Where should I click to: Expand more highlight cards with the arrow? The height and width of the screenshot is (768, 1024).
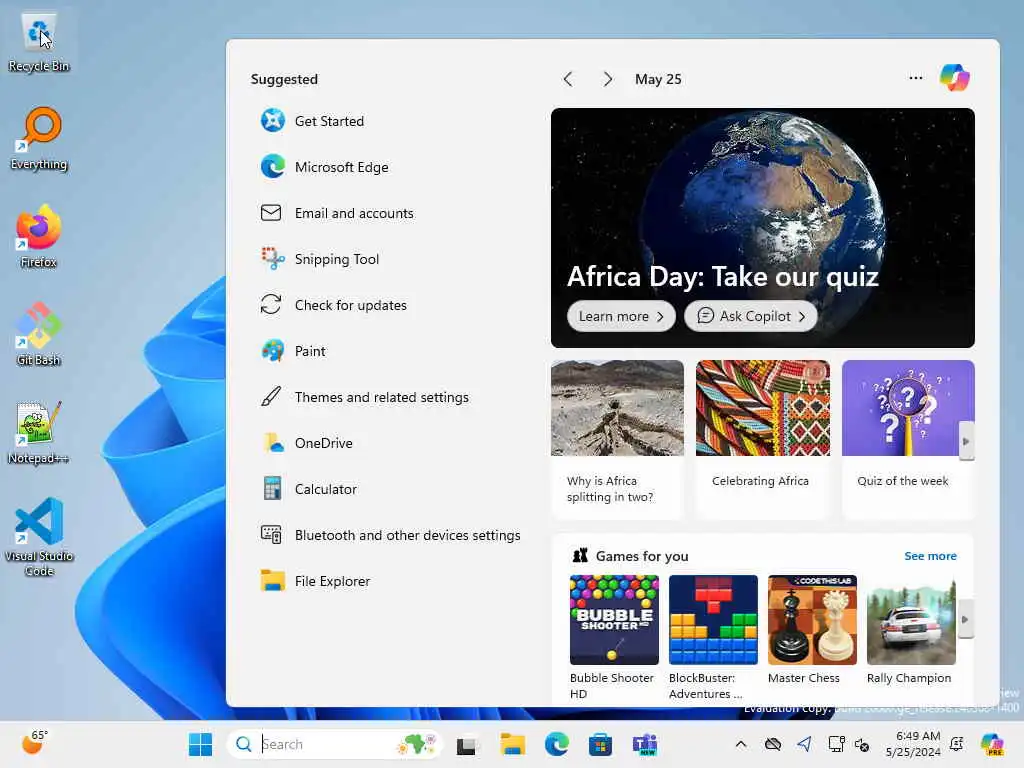(966, 441)
